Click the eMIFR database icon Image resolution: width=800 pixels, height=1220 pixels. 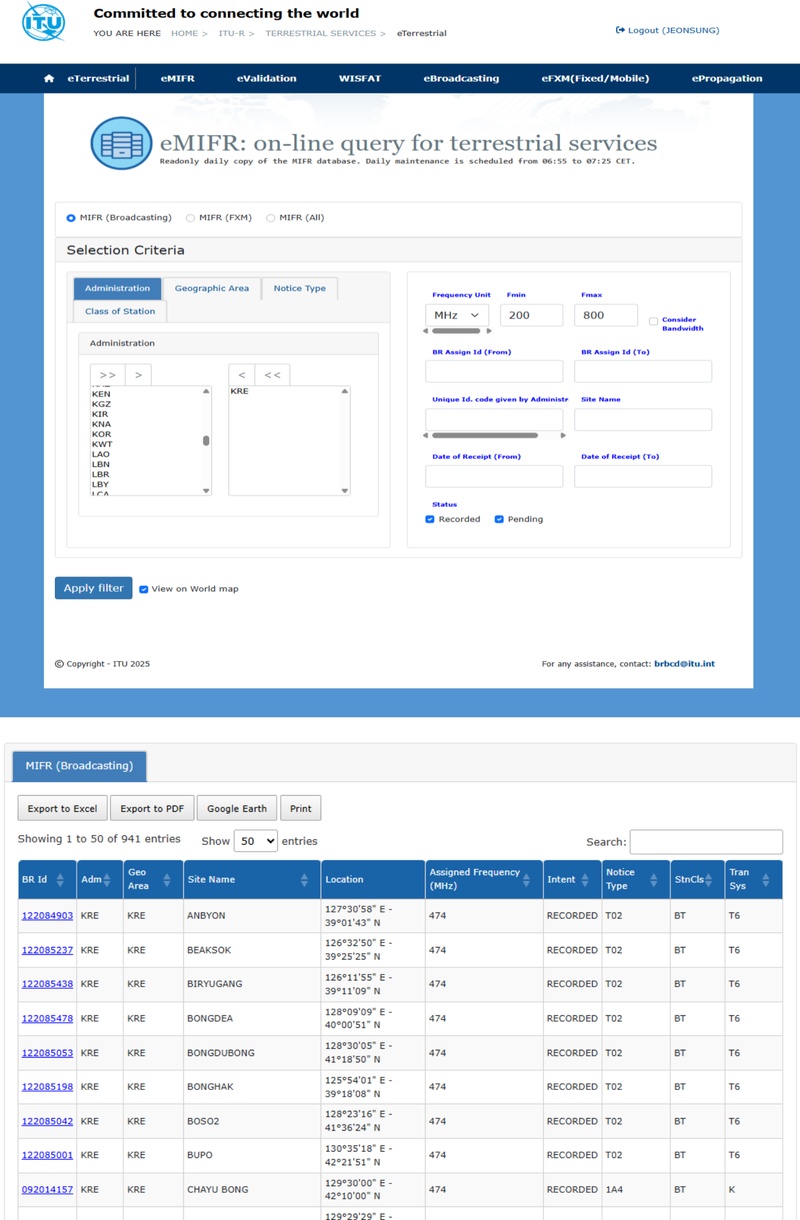tap(122, 143)
